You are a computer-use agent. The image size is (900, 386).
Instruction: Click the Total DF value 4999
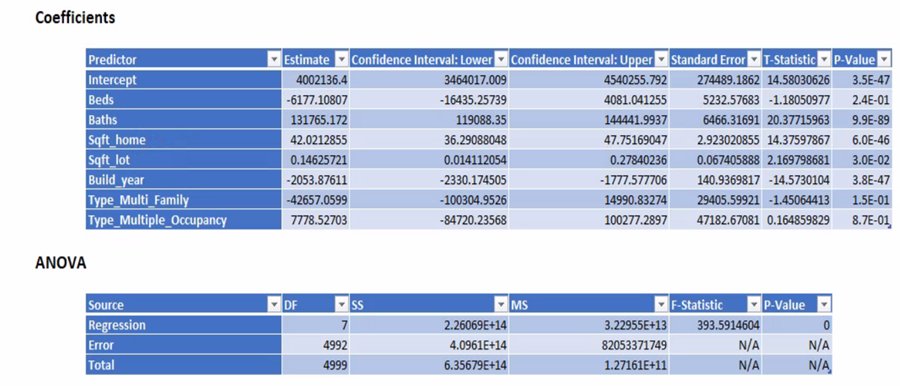315,365
